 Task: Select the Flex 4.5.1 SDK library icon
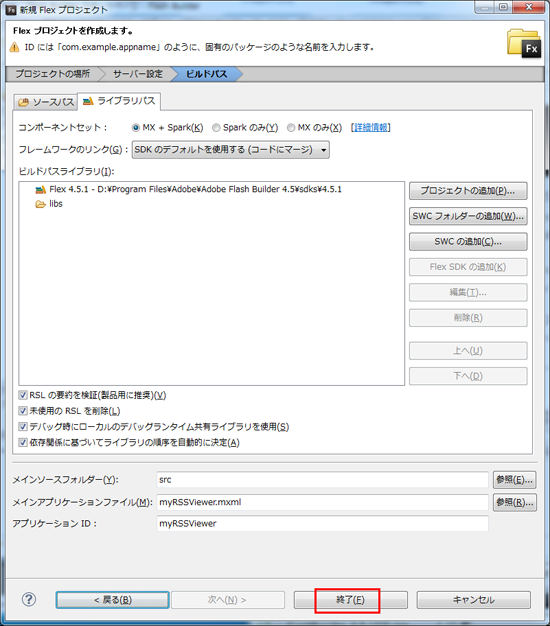coord(41,189)
